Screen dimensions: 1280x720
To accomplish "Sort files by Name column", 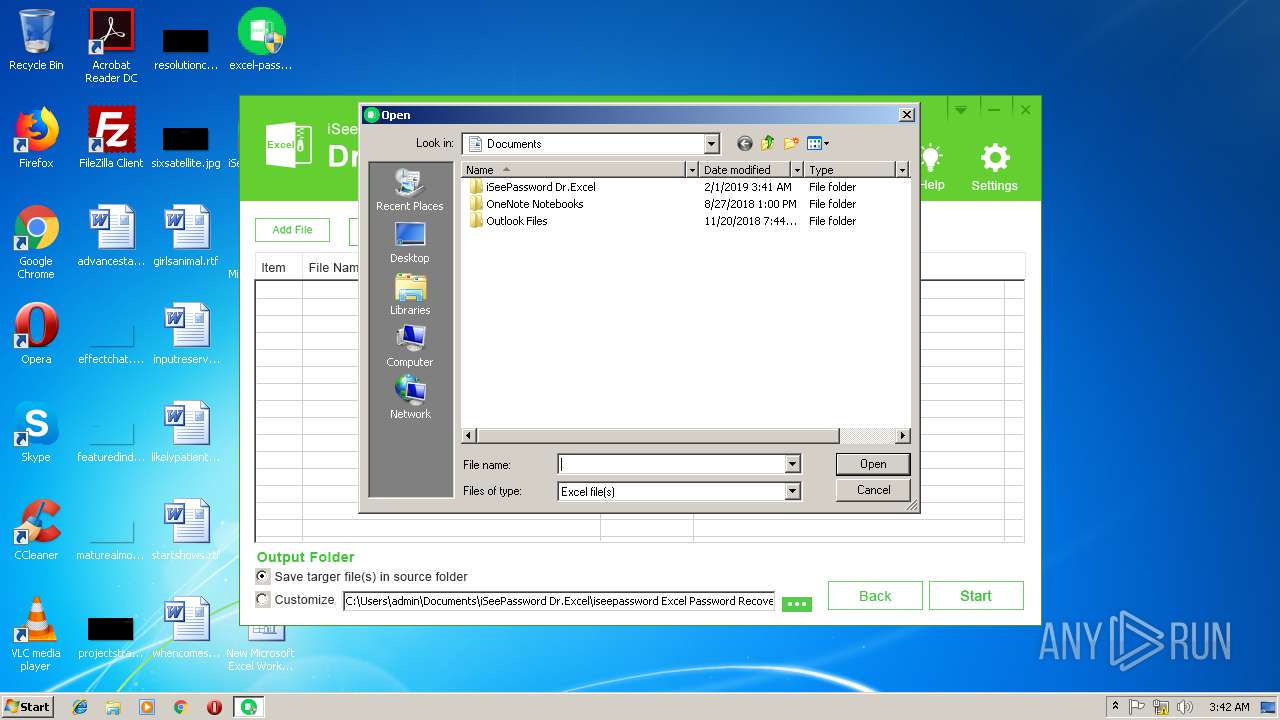I will [574, 170].
